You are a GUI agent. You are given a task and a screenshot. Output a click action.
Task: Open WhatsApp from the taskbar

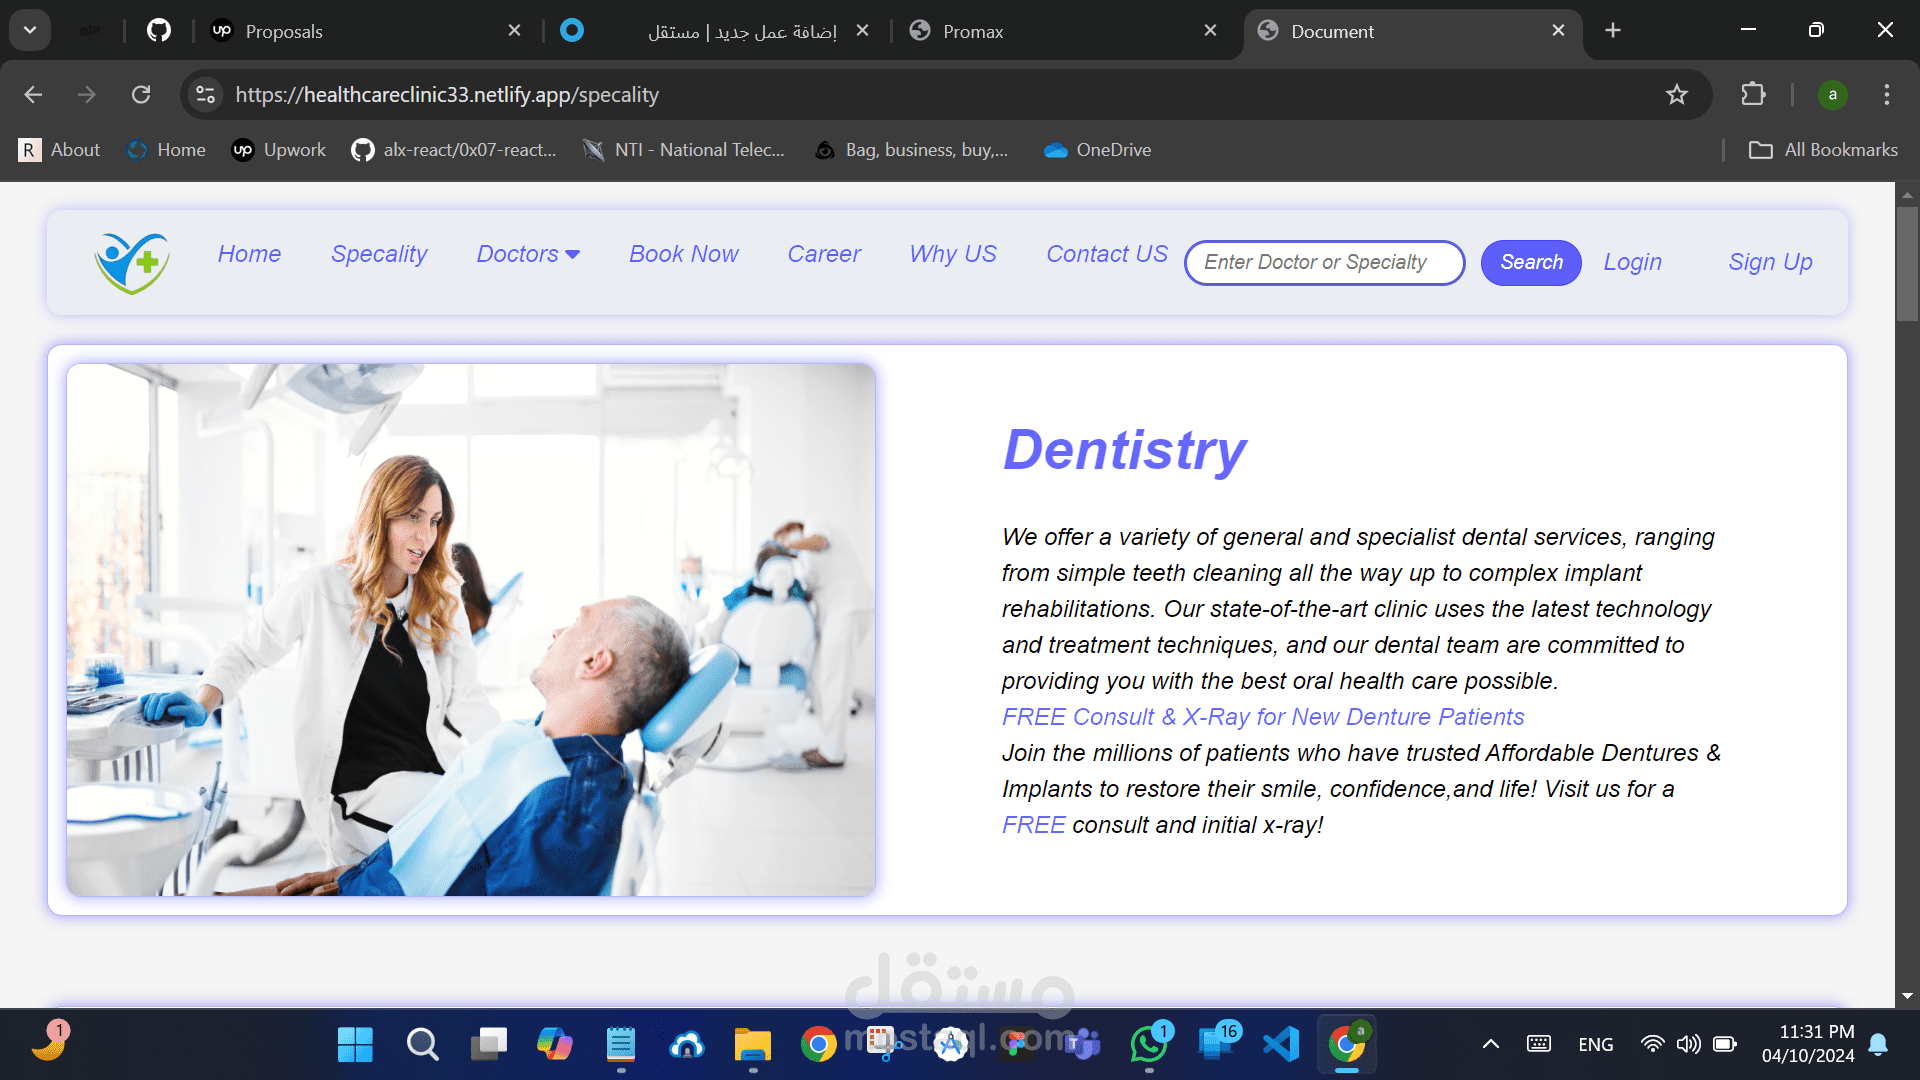1149,1045
